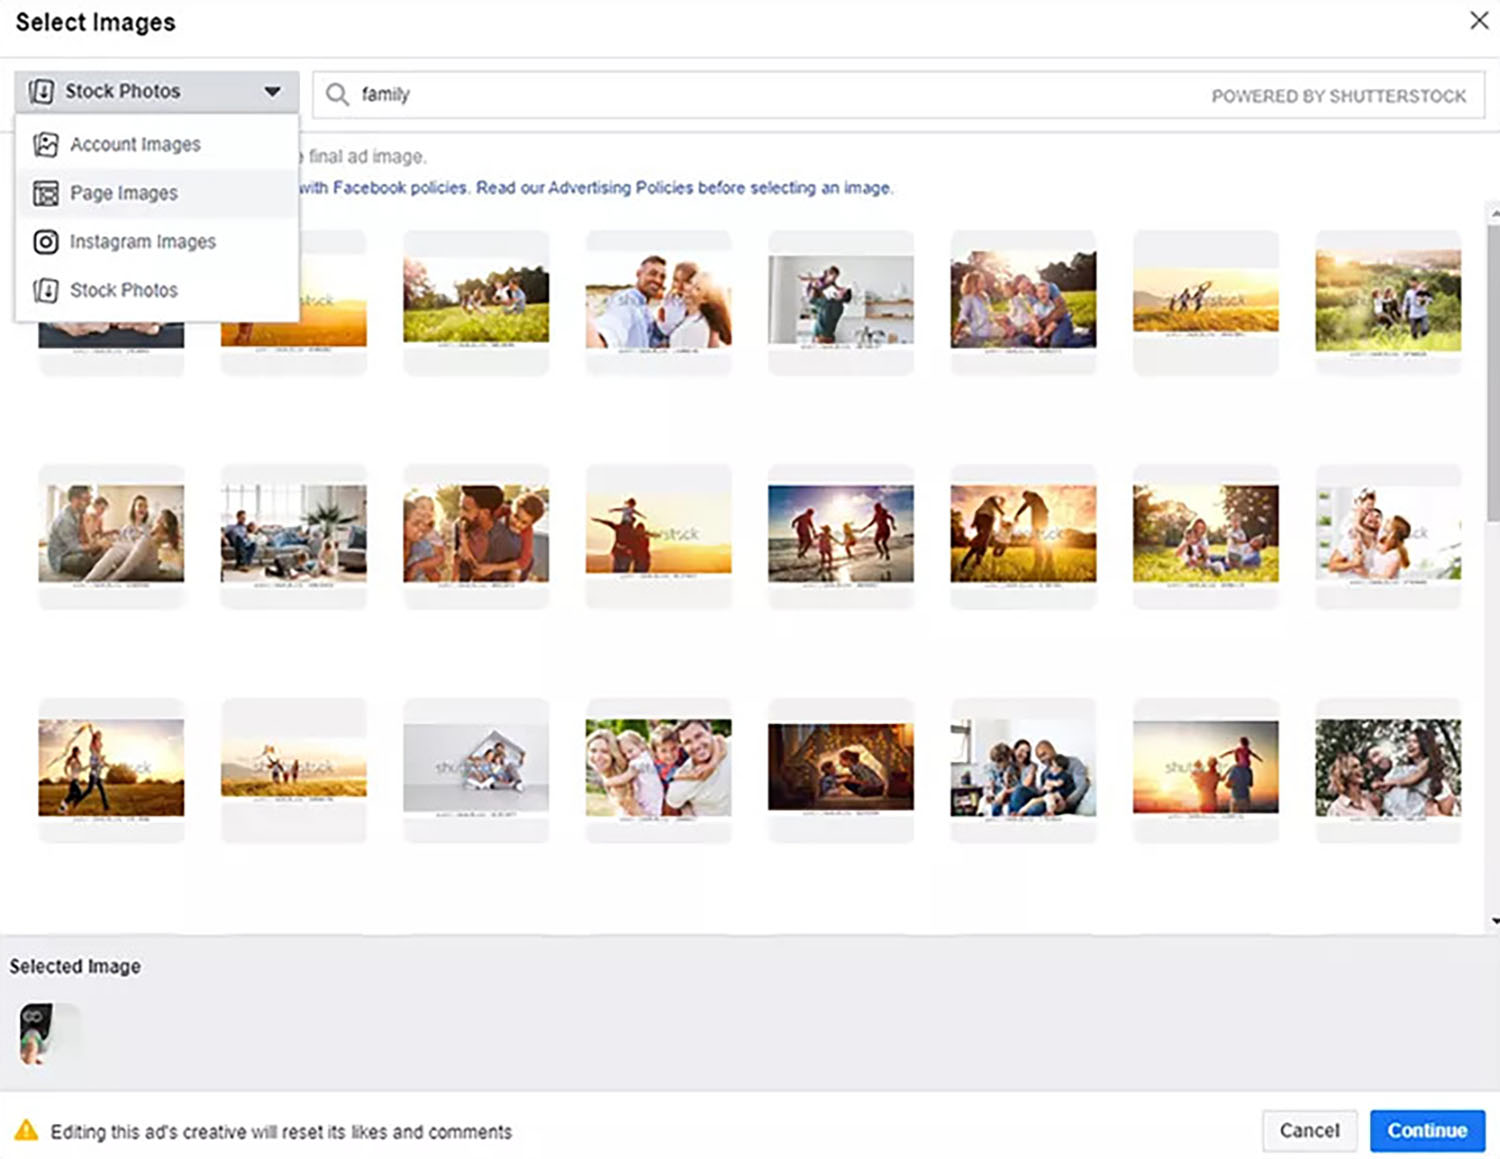
Task: Choose Account Images from the source menu
Action: click(x=135, y=145)
